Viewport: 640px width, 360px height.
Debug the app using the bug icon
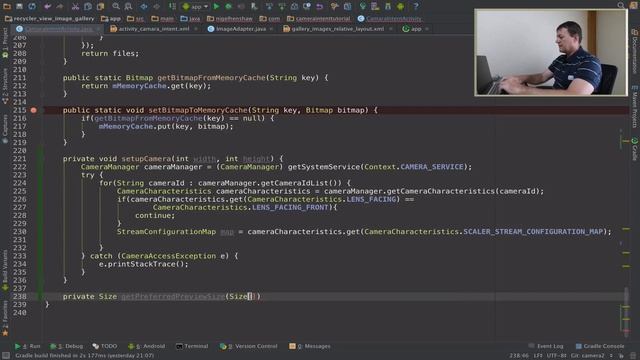229,6
